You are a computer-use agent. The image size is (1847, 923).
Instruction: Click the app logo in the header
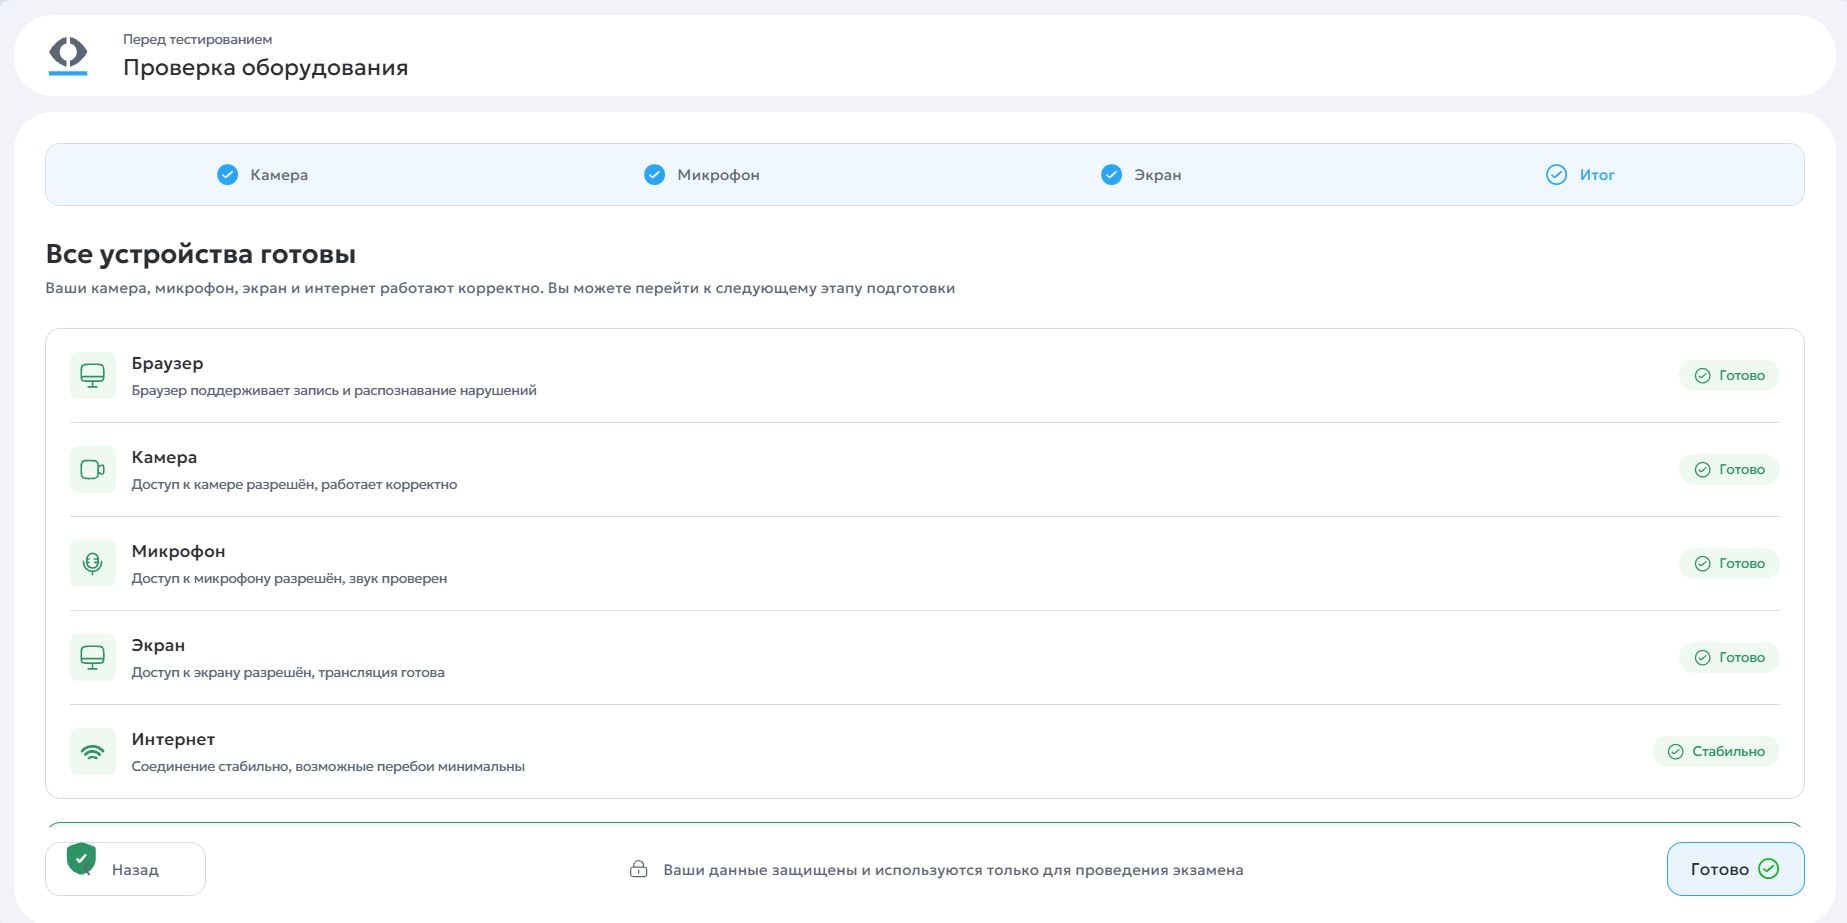pos(68,55)
